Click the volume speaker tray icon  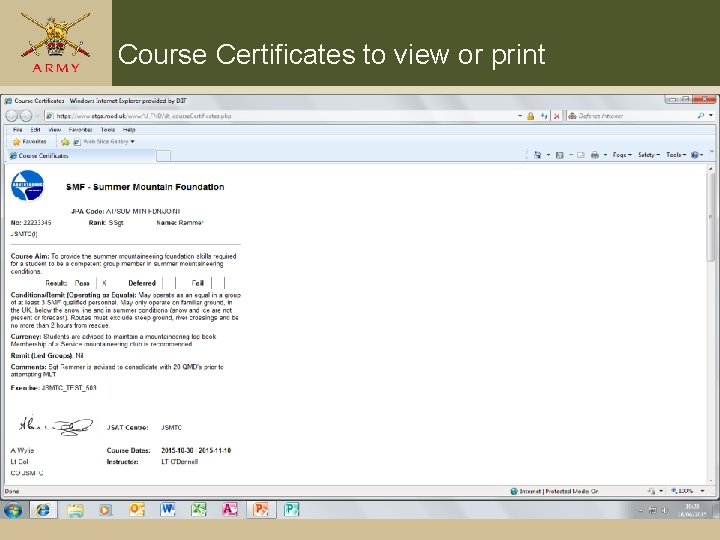tap(664, 510)
